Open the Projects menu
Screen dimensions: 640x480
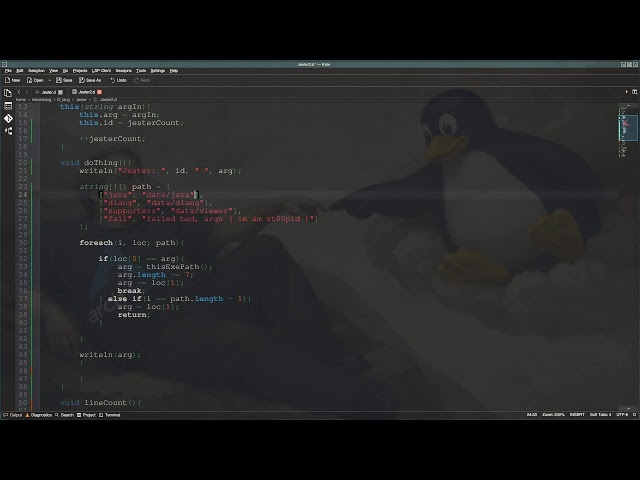(80, 71)
